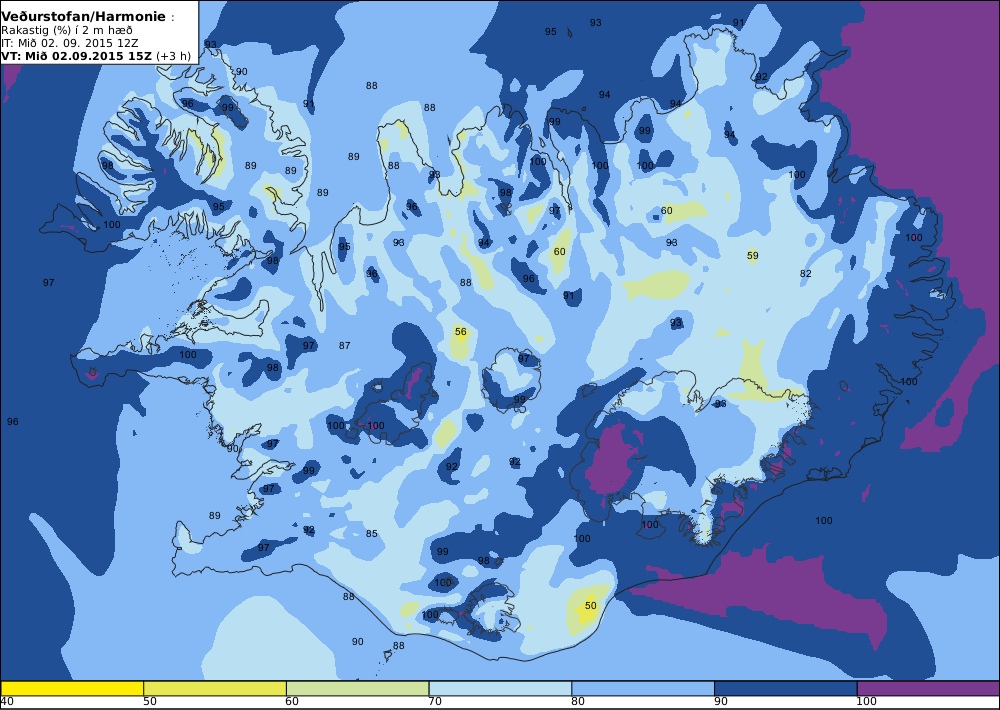The width and height of the screenshot is (1000, 710).
Task: Click the Veðurstofan/Harmonie title text
Action: coord(84,17)
